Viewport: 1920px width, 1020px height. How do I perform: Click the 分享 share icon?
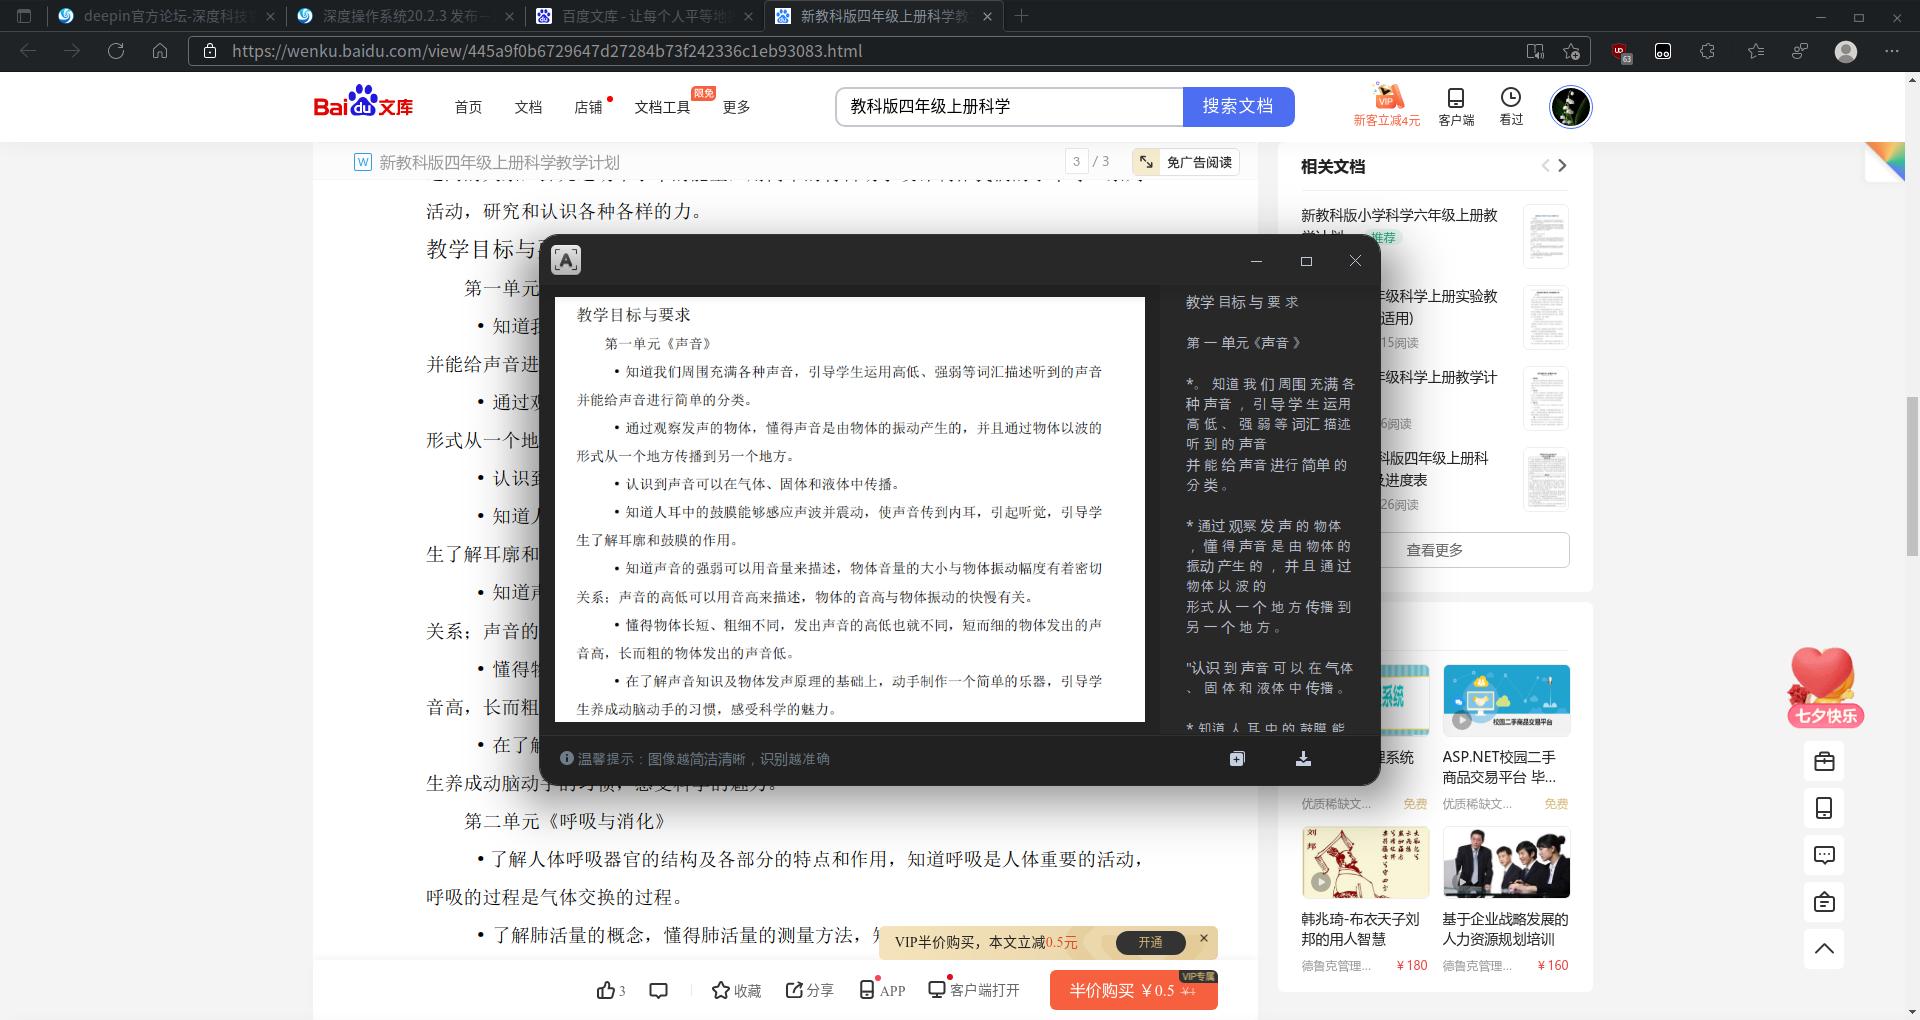pos(793,990)
